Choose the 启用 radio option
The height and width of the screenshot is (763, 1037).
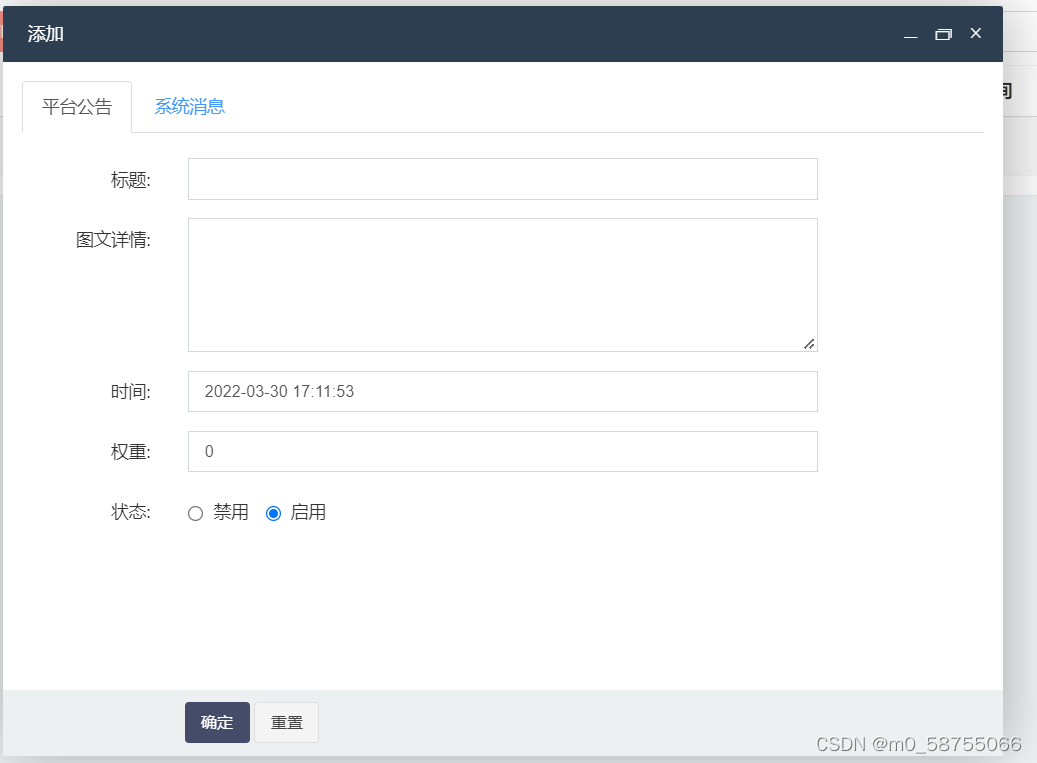tap(273, 513)
